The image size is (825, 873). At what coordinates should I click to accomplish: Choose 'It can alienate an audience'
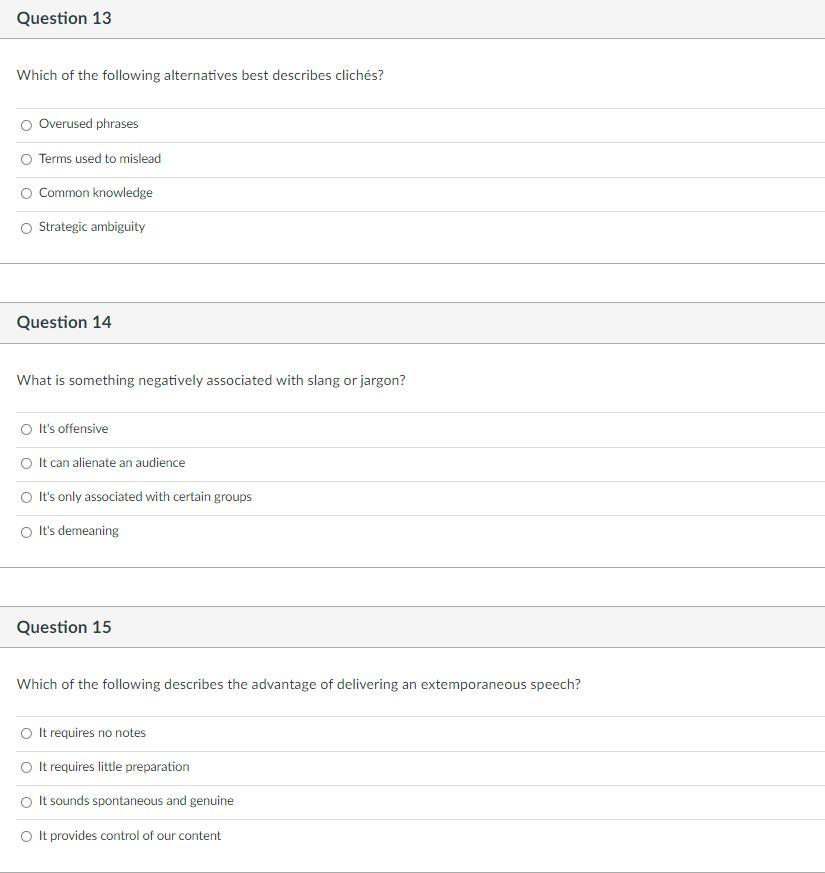click(26, 463)
